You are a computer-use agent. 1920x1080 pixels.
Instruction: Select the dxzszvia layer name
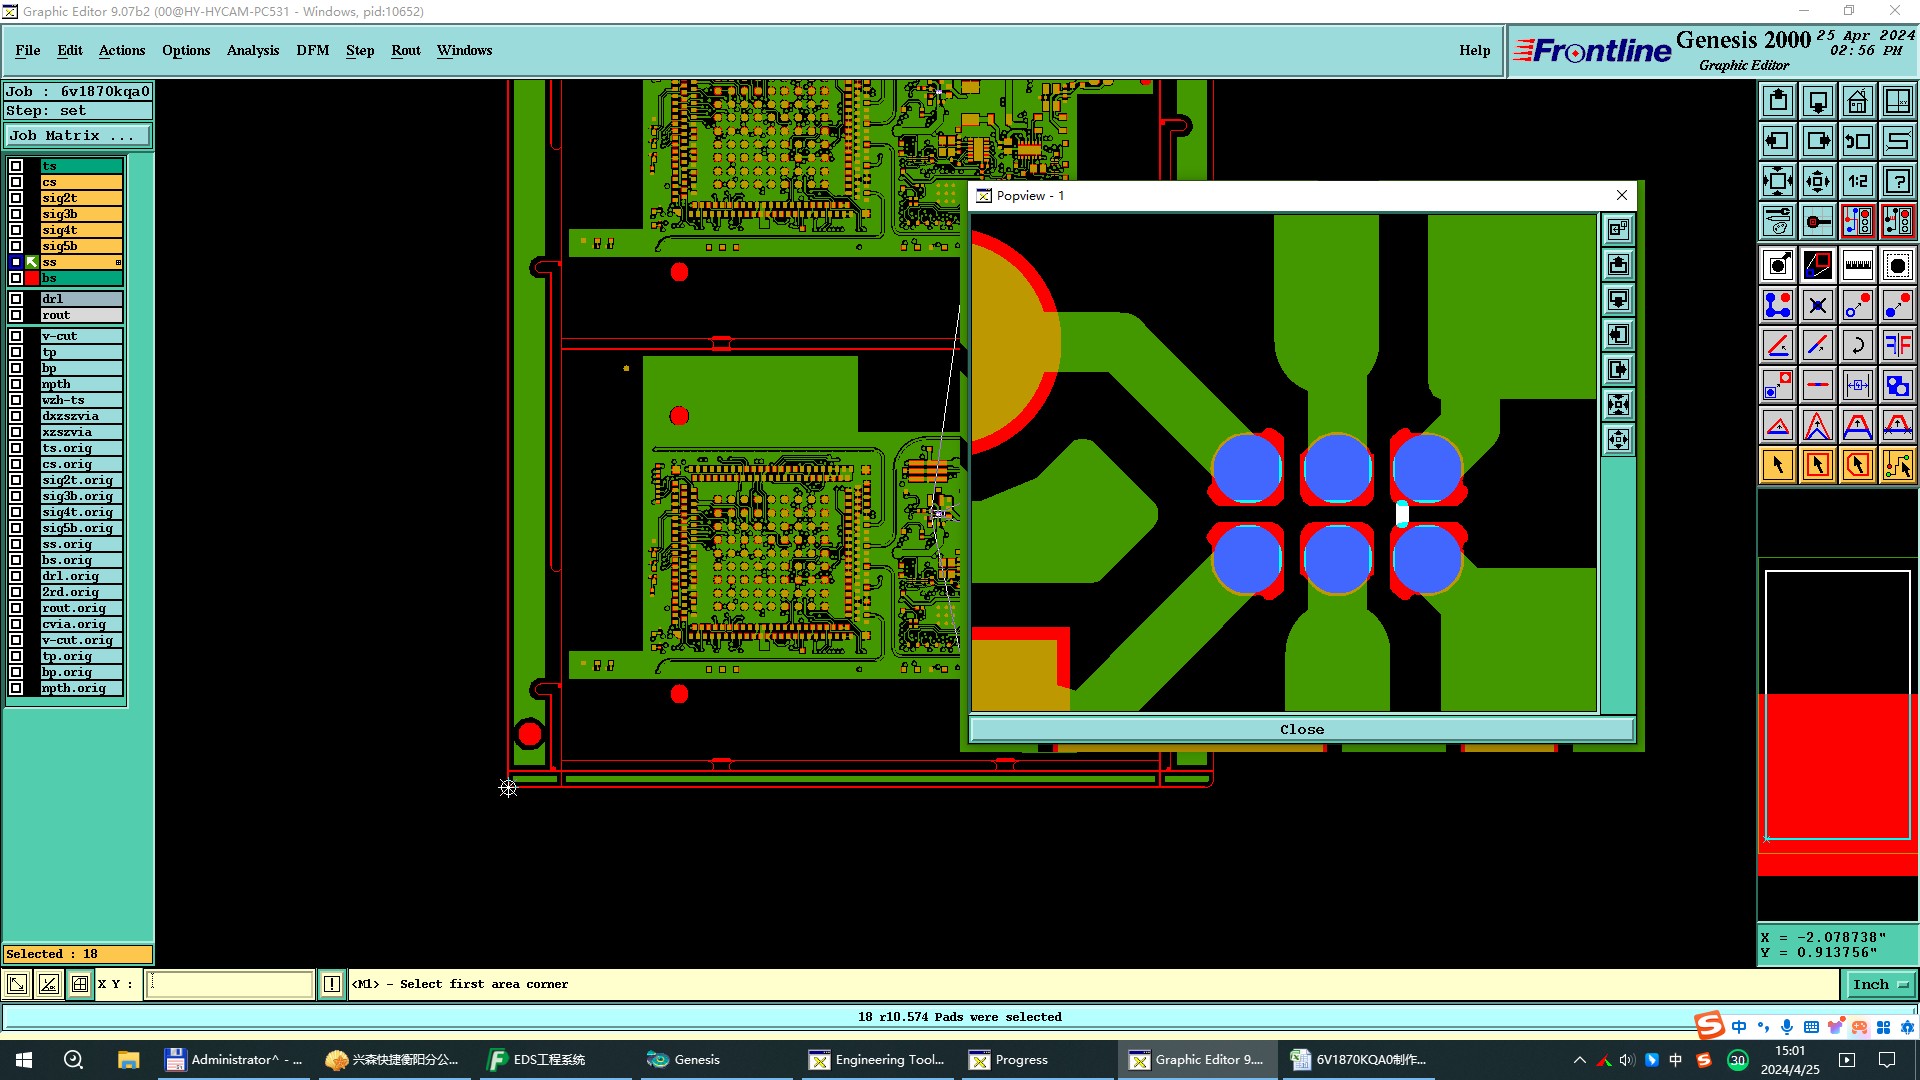tap(81, 416)
